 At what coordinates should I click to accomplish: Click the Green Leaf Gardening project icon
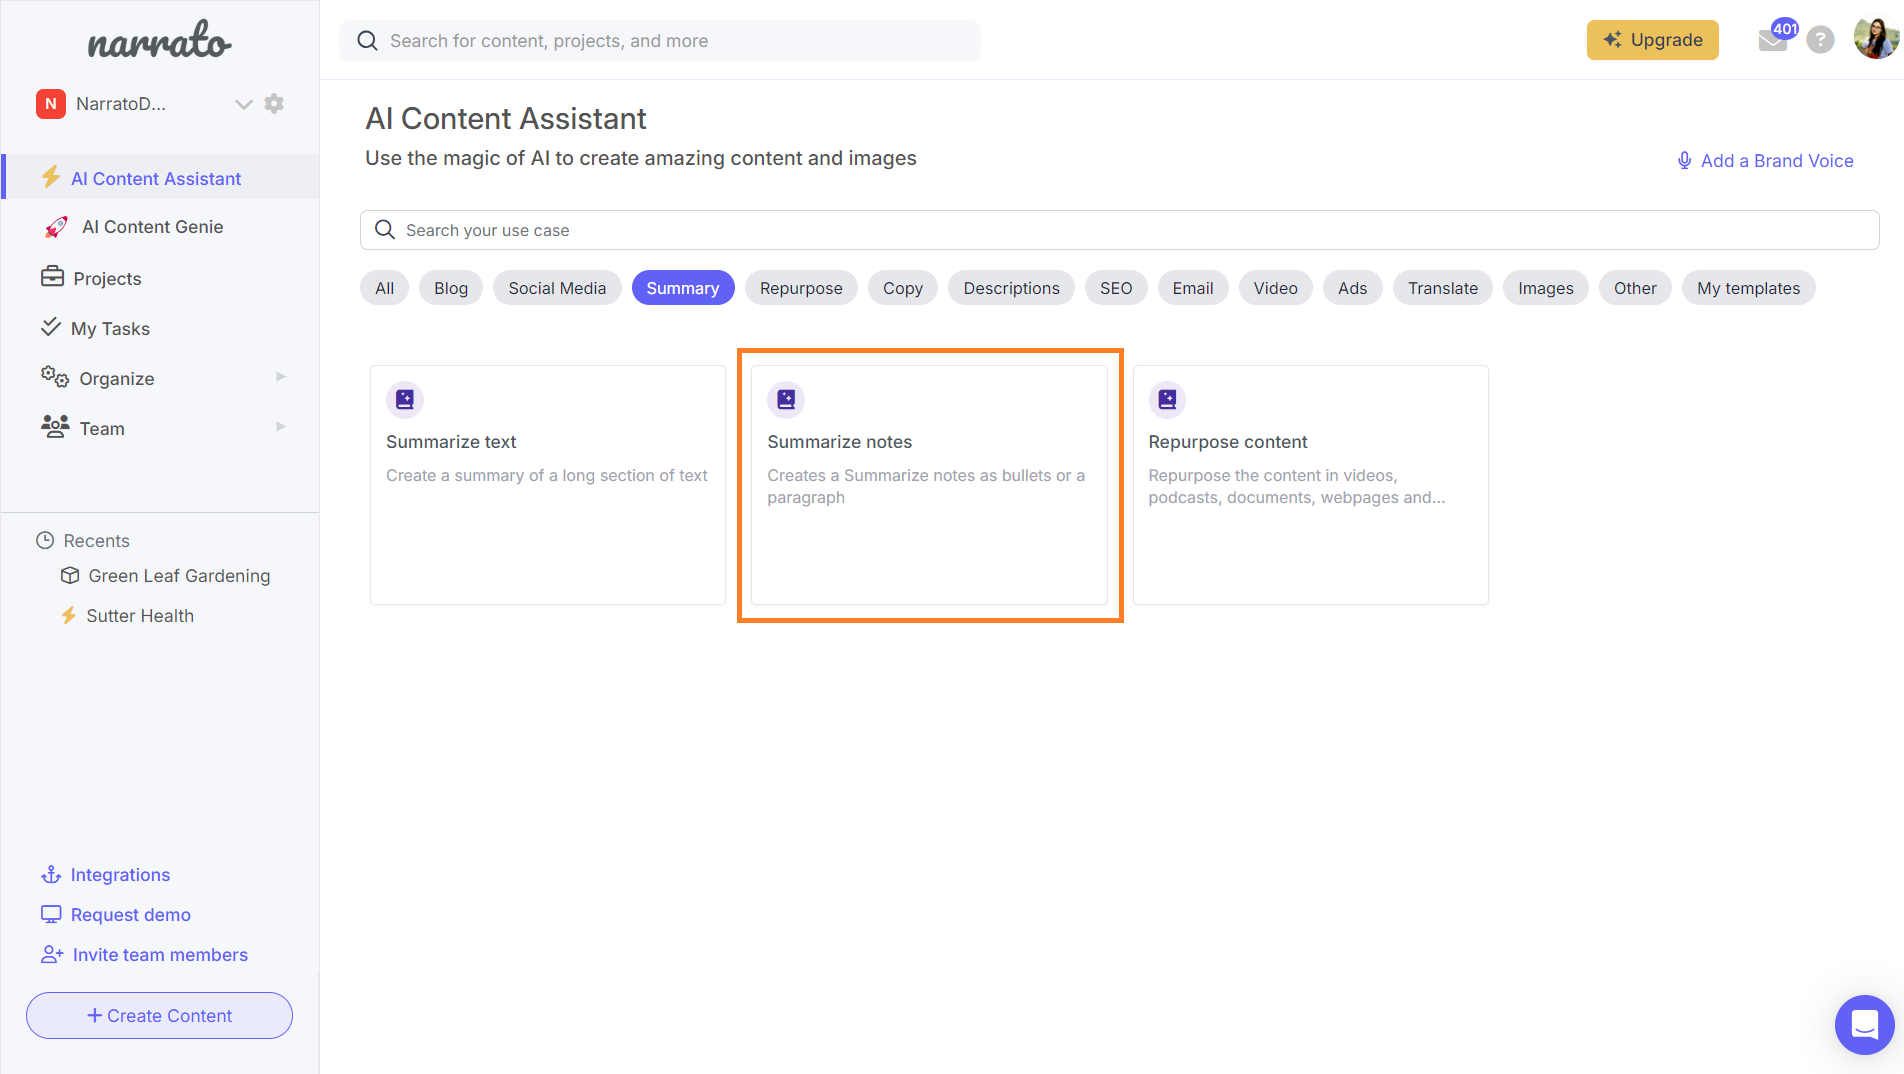(x=70, y=575)
